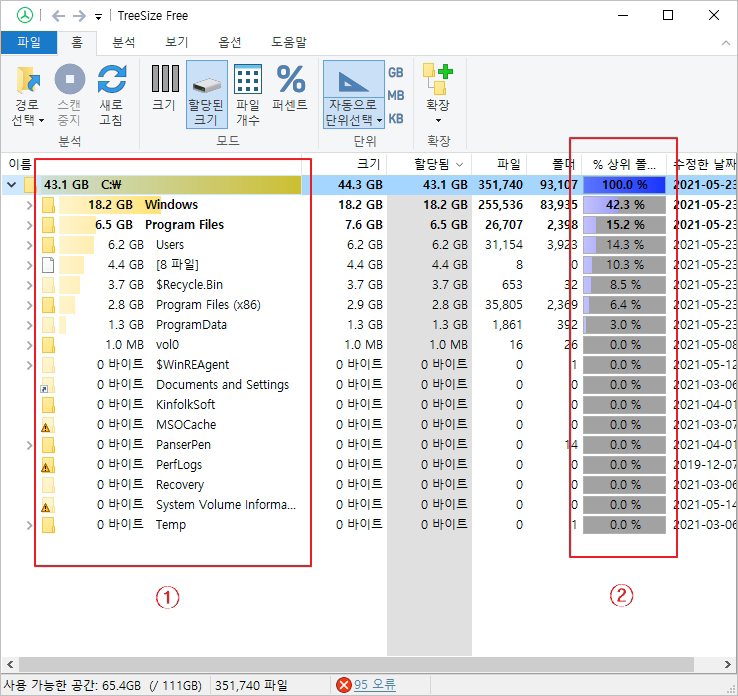Click the PanserPen folder icon

(x=48, y=445)
